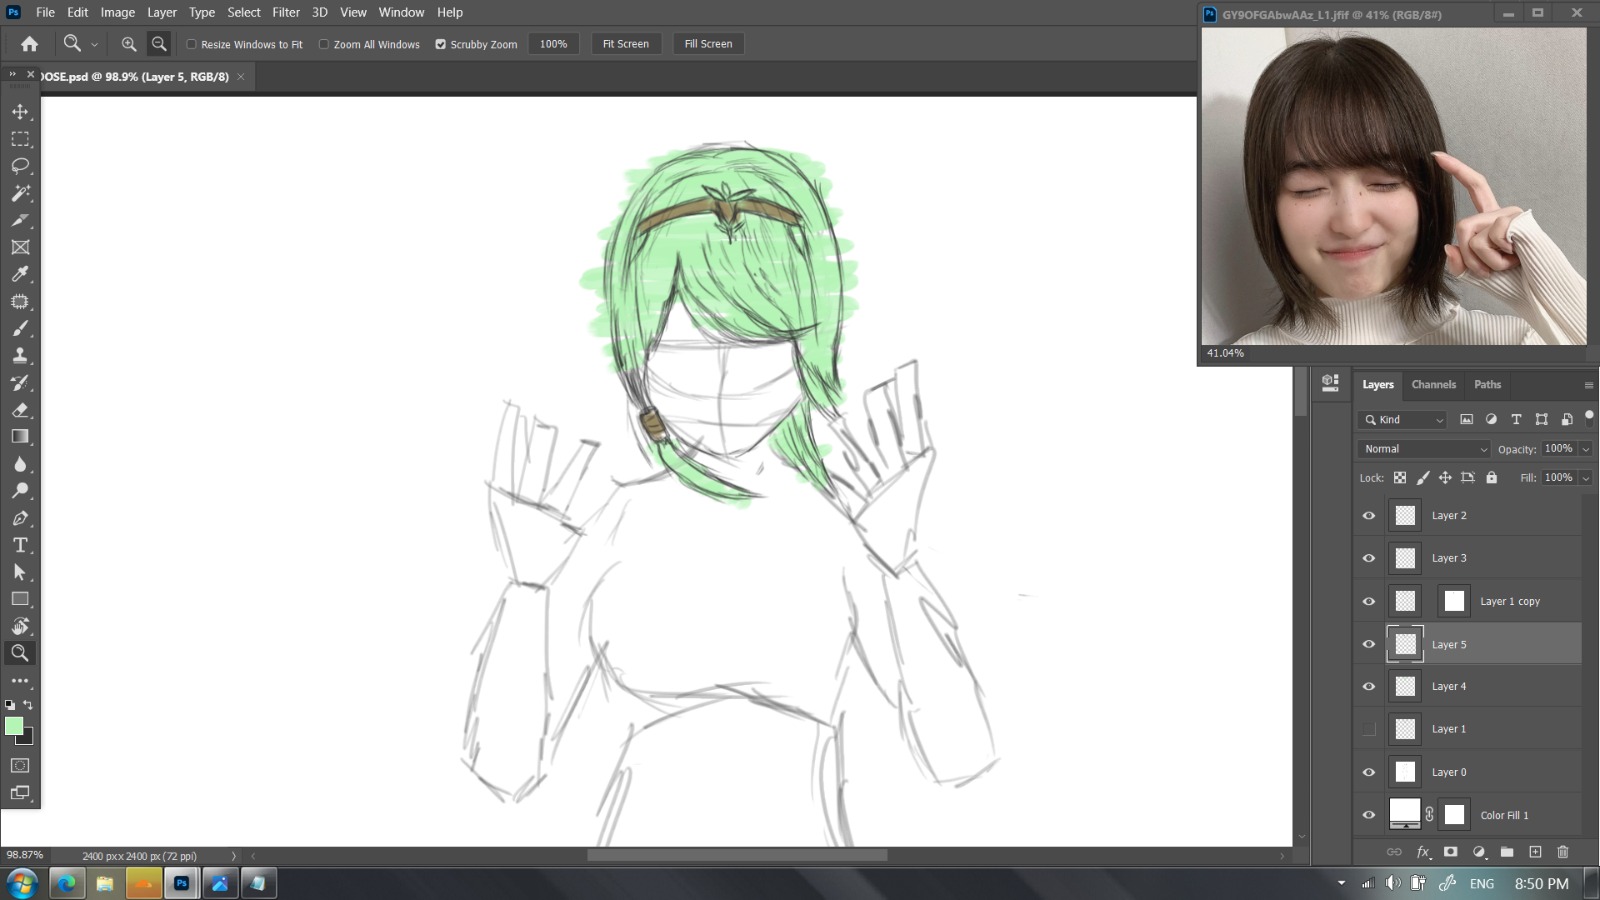Expand the collapsed toolbar double arrow
The height and width of the screenshot is (900, 1600).
pos(13,75)
